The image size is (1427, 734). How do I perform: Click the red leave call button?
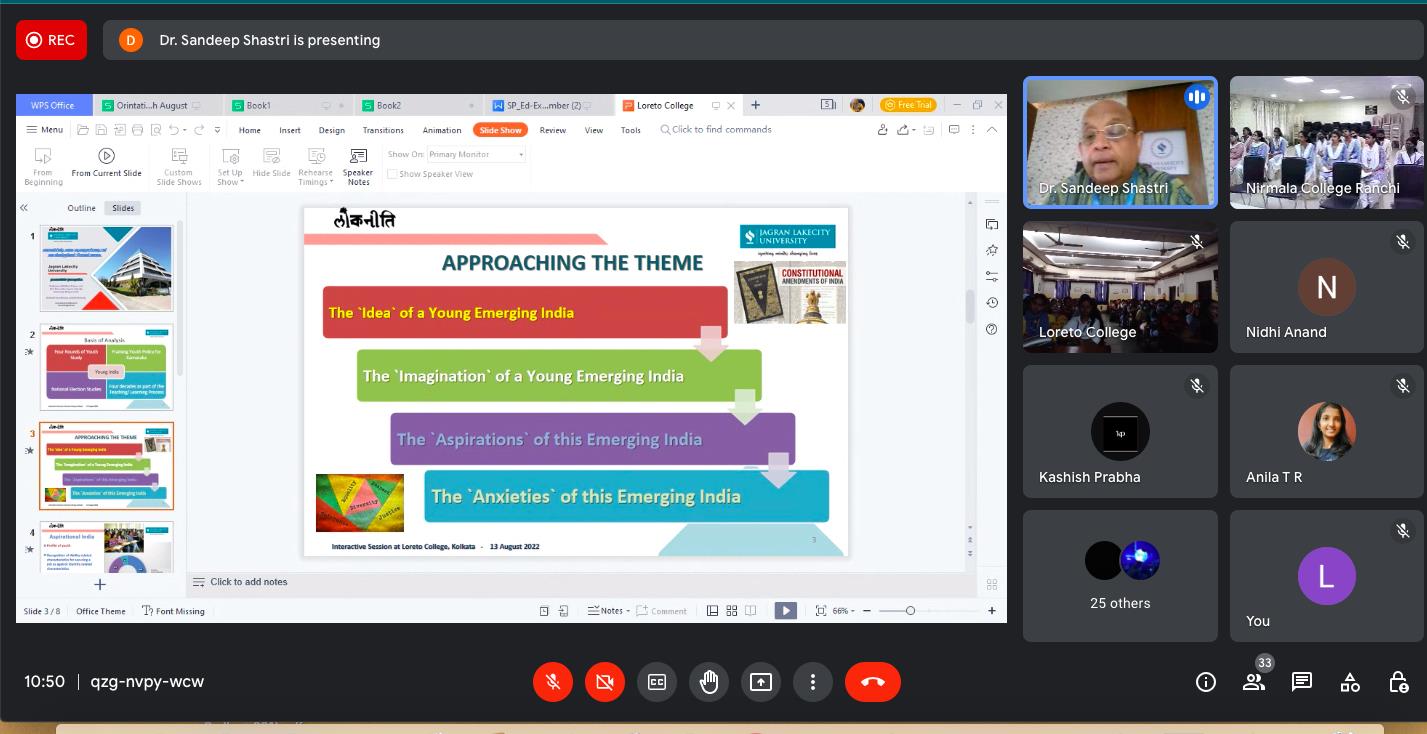[872, 682]
